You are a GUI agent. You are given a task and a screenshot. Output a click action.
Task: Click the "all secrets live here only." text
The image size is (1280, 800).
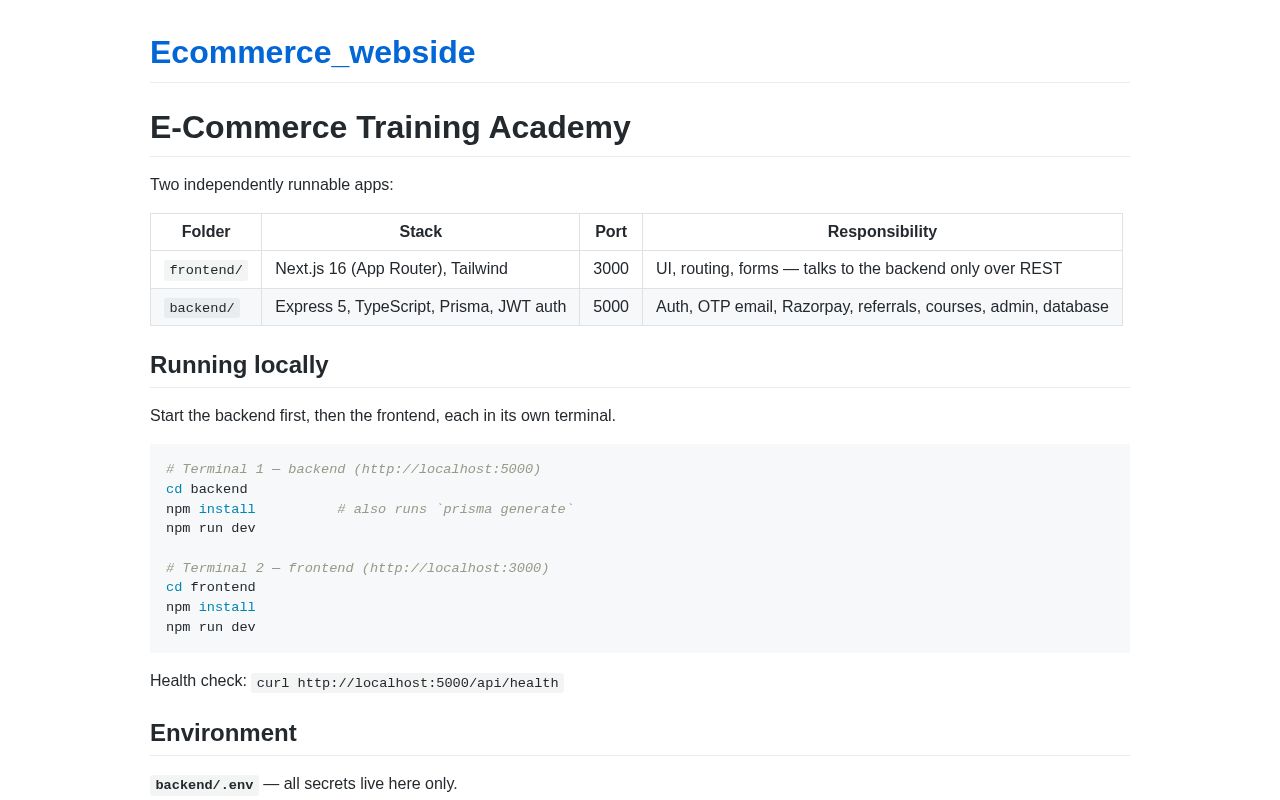pos(370,784)
